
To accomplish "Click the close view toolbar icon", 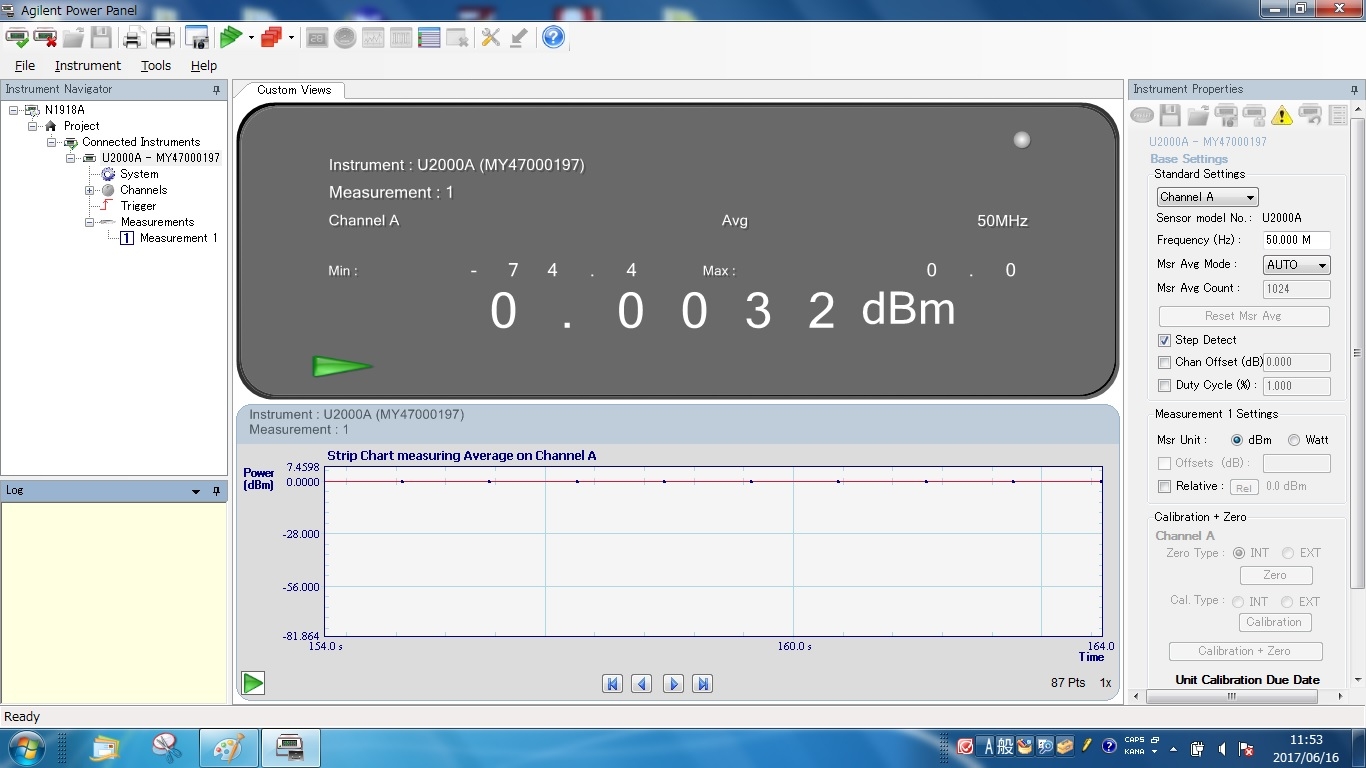I will click(457, 38).
